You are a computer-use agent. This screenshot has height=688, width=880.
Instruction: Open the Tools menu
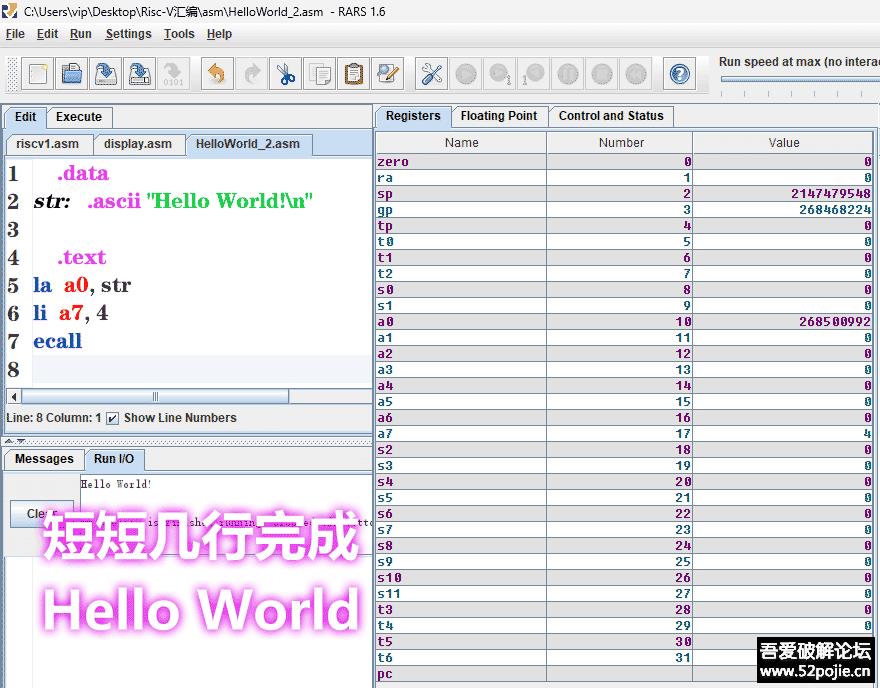pos(179,34)
